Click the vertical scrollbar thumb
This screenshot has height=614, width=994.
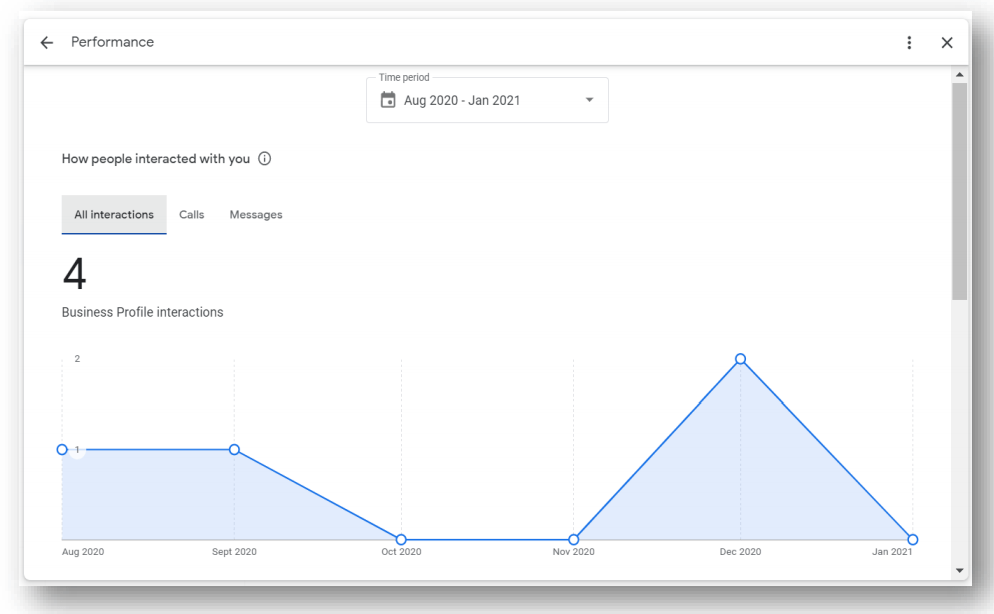[x=960, y=190]
